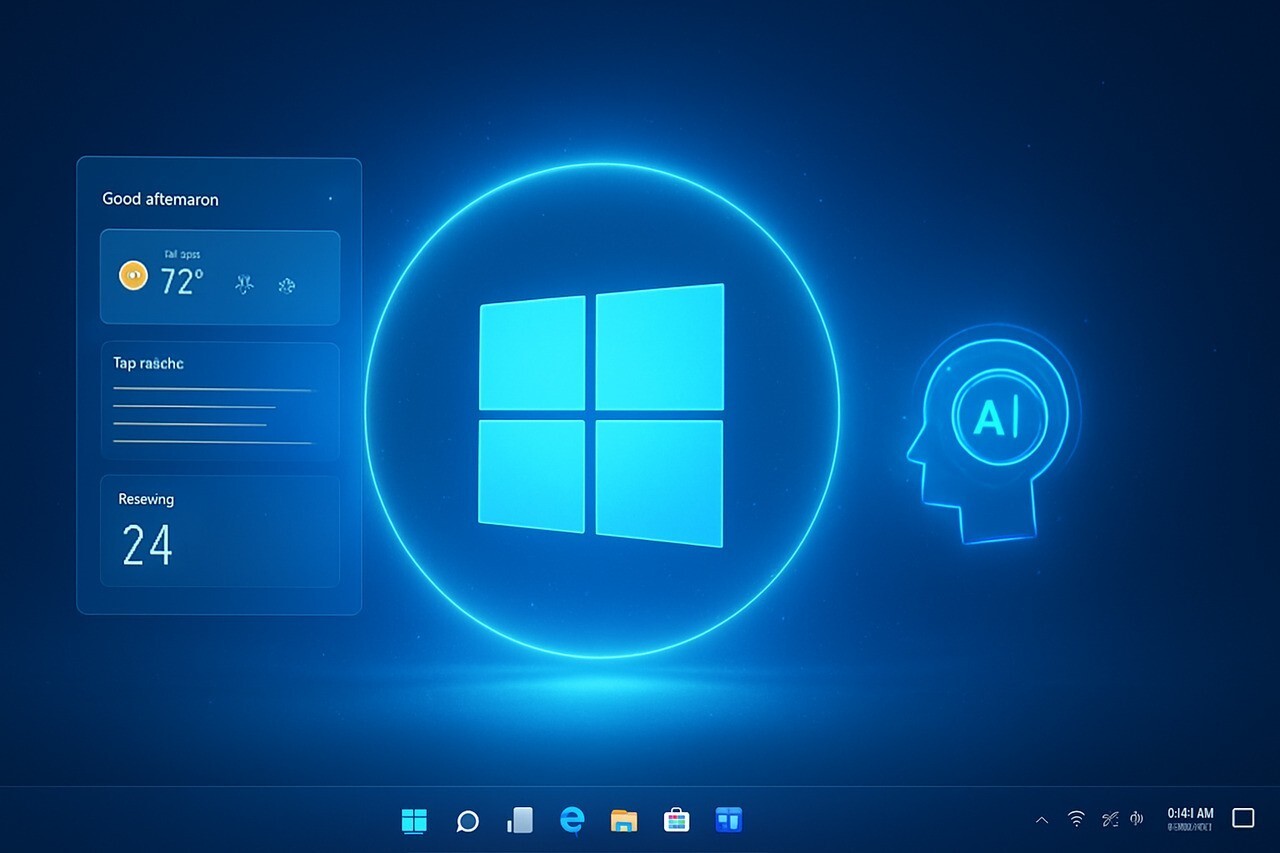Click the blue widgets app icon in taskbar
This screenshot has width=1280, height=853.
729,820
